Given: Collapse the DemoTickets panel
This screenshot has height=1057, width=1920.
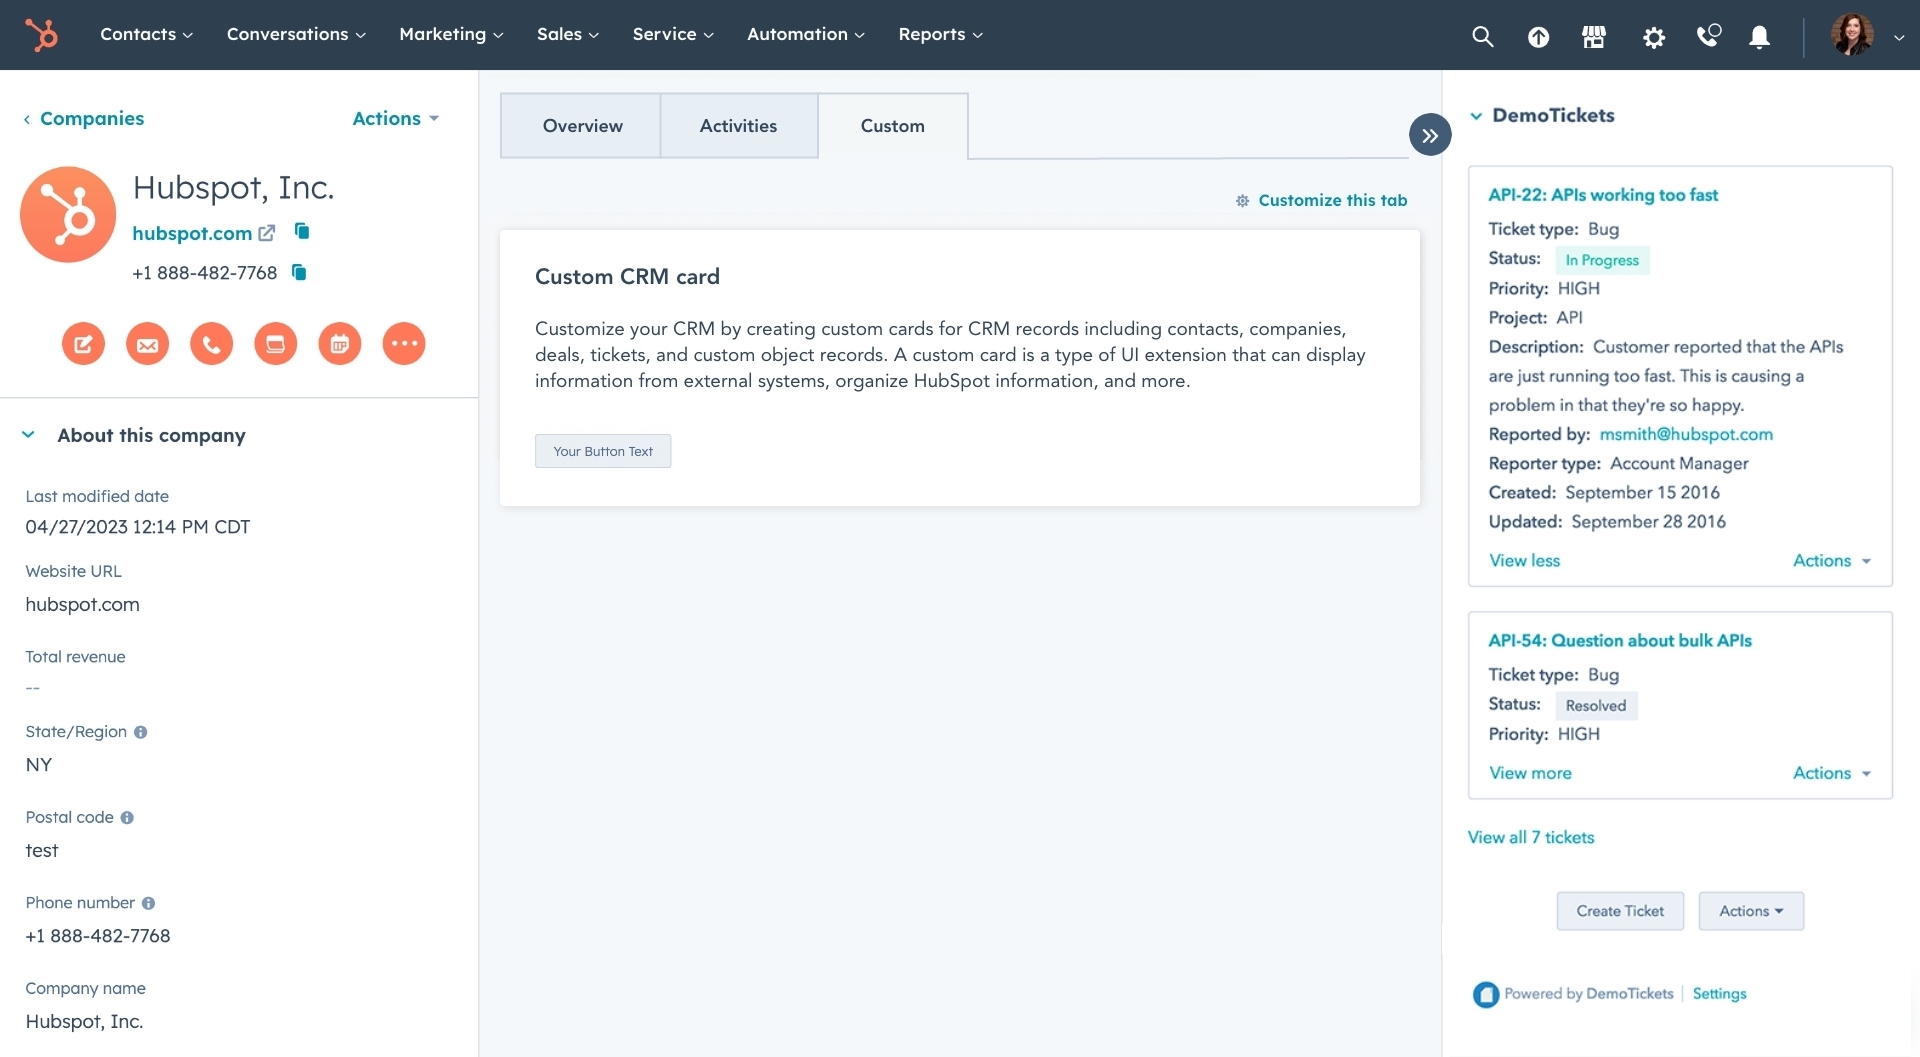Looking at the screenshot, I should 1476,116.
